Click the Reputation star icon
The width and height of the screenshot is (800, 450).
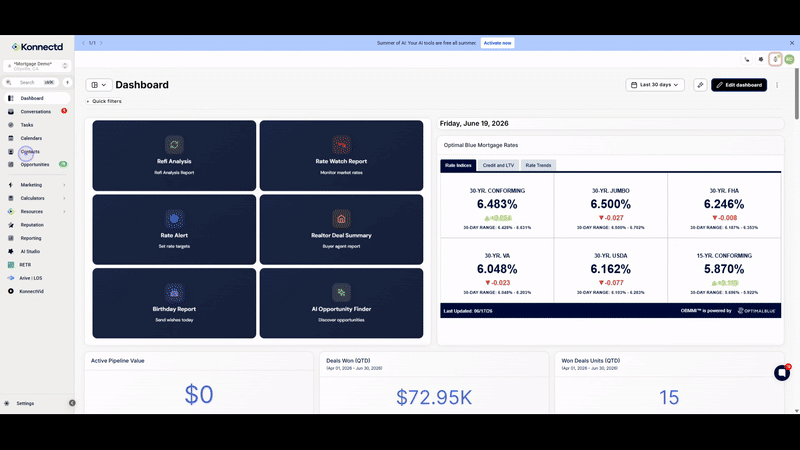pos(11,224)
